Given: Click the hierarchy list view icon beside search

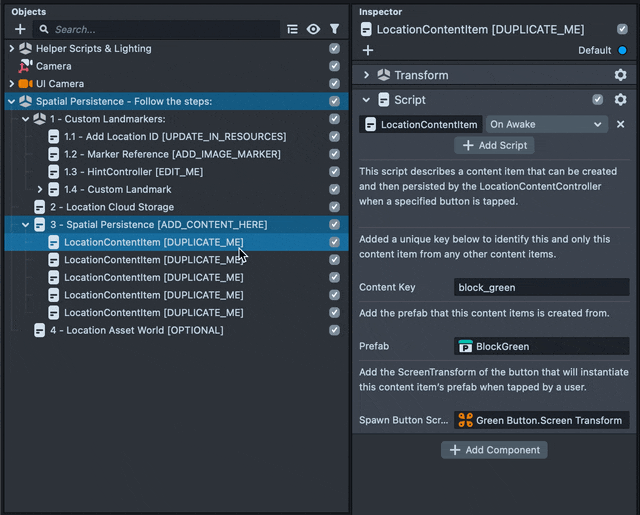Looking at the screenshot, I should point(292,30).
